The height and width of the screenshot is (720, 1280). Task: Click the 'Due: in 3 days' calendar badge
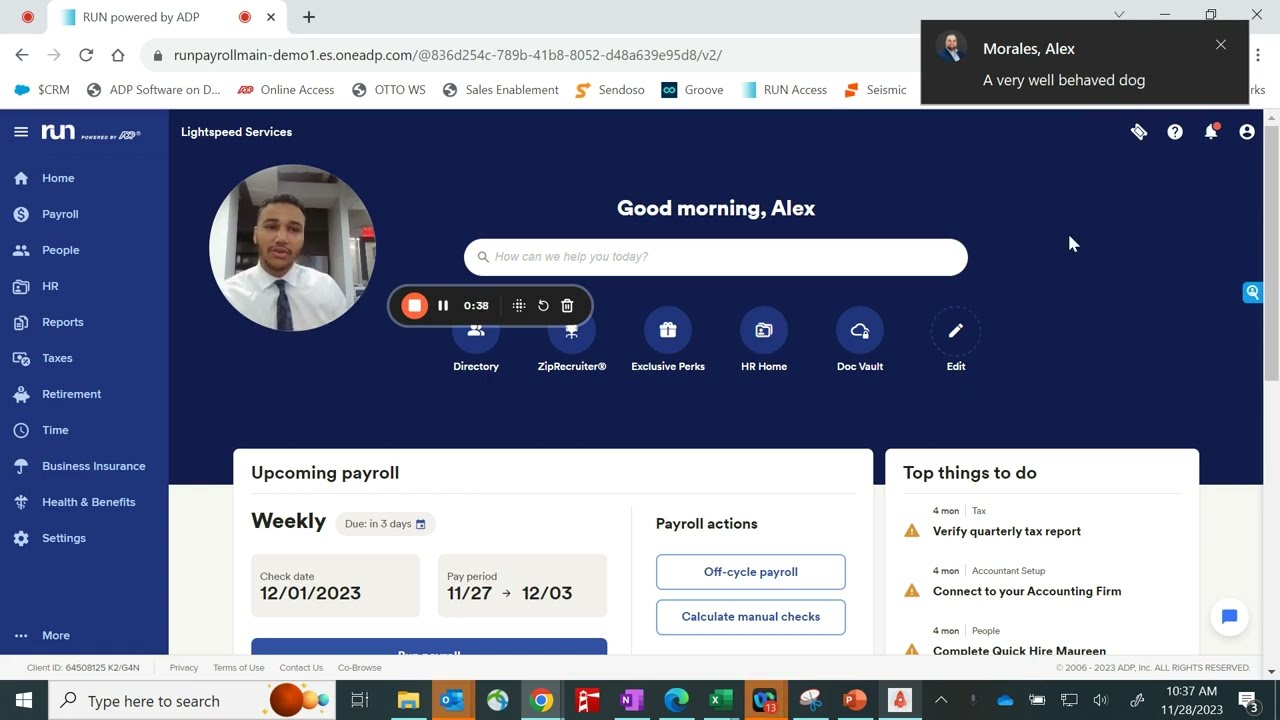point(385,524)
